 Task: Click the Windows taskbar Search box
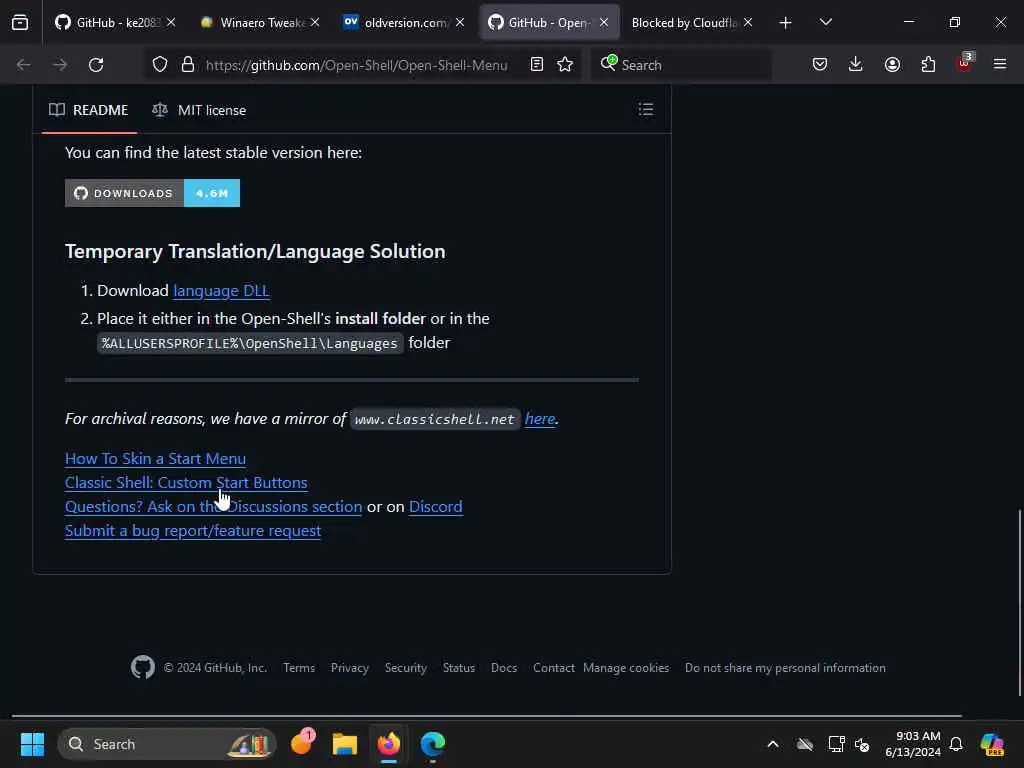pyautogui.click(x=167, y=744)
